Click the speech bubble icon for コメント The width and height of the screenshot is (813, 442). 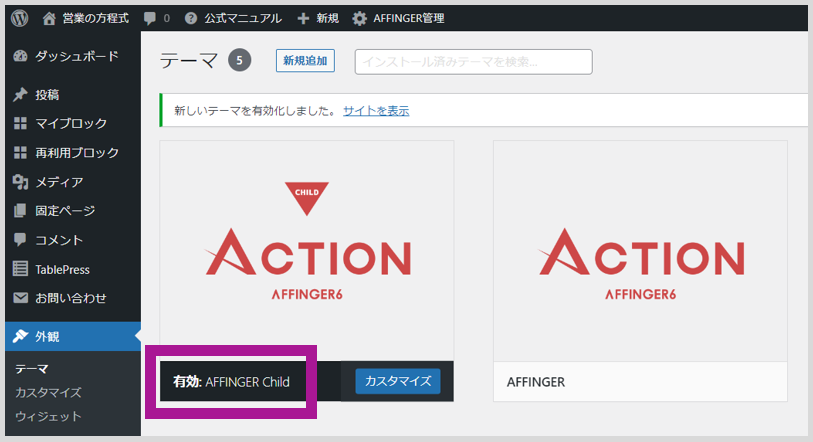[x=20, y=240]
